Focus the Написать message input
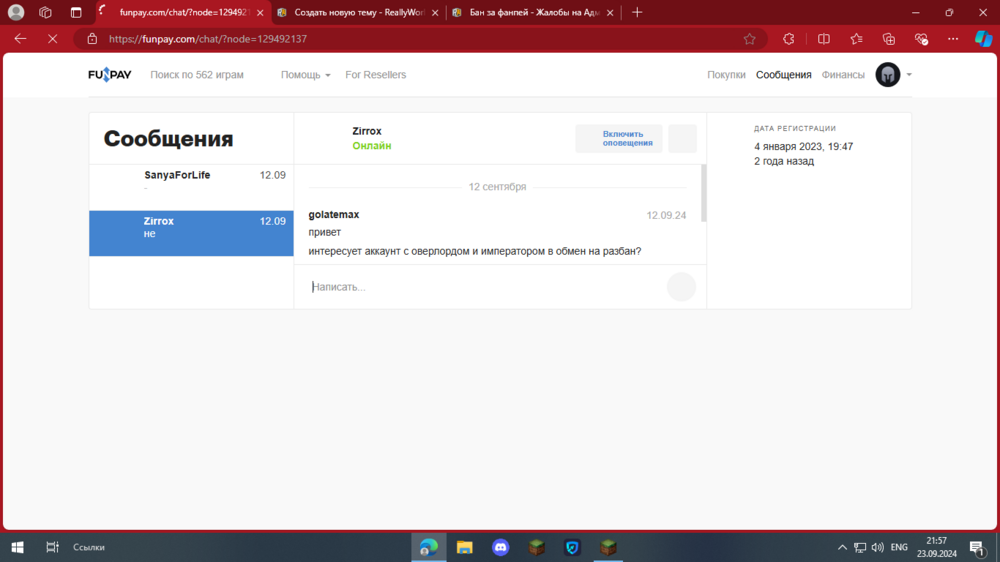The height and width of the screenshot is (562, 1000). [x=485, y=287]
